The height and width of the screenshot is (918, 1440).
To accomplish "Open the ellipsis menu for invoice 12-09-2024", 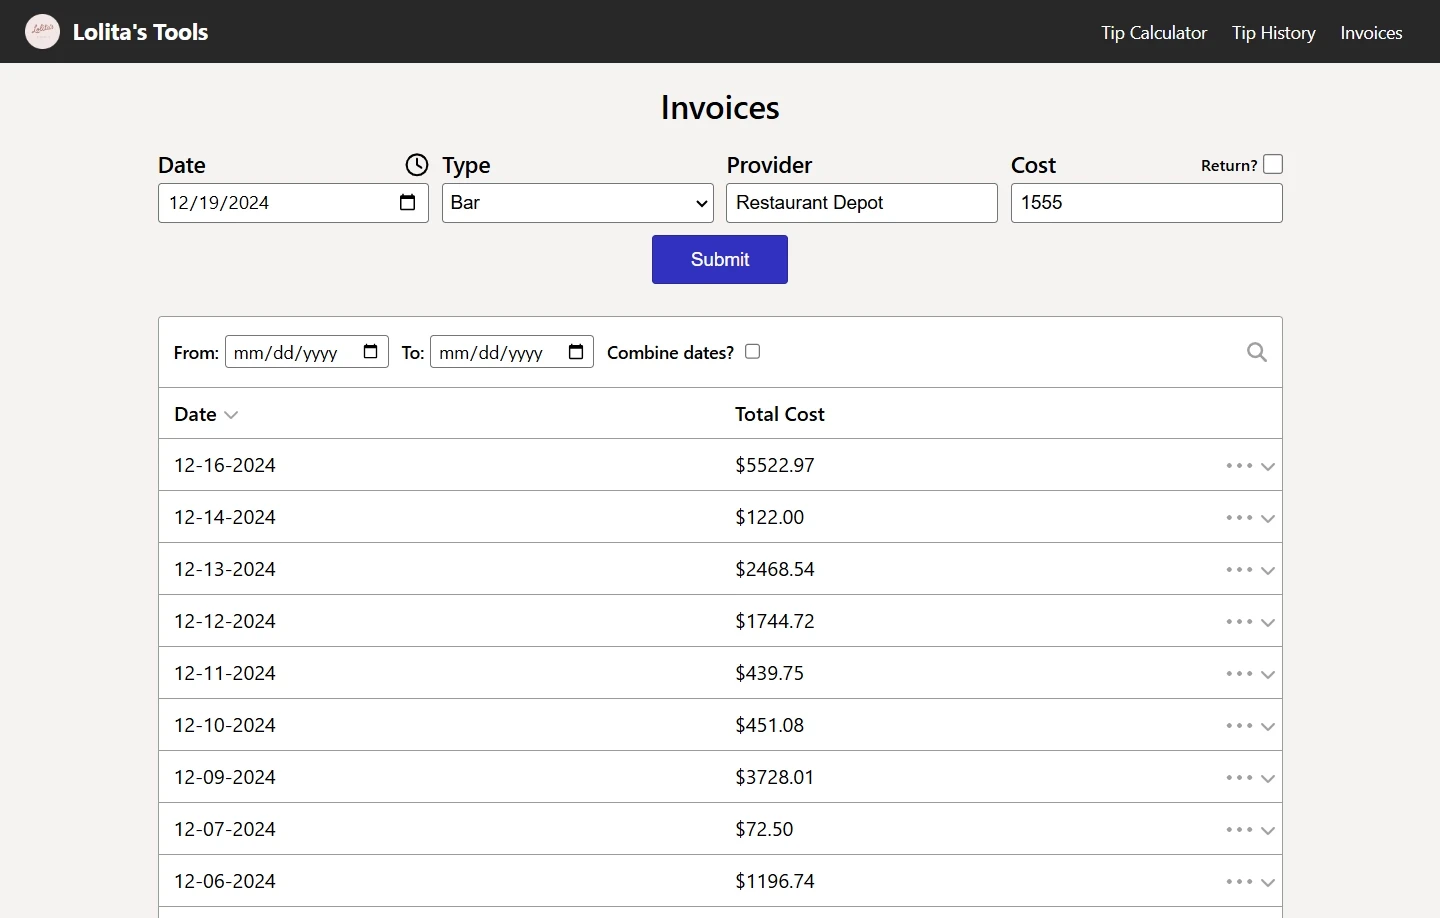I will click(x=1240, y=778).
